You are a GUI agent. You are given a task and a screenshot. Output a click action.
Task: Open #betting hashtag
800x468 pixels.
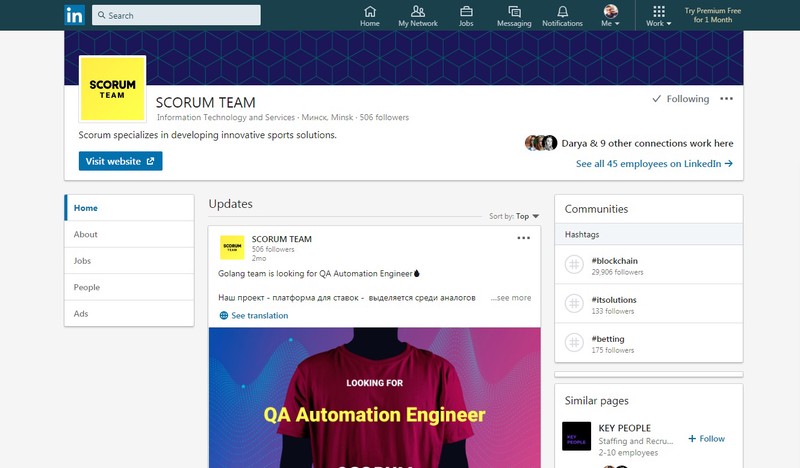coord(608,339)
